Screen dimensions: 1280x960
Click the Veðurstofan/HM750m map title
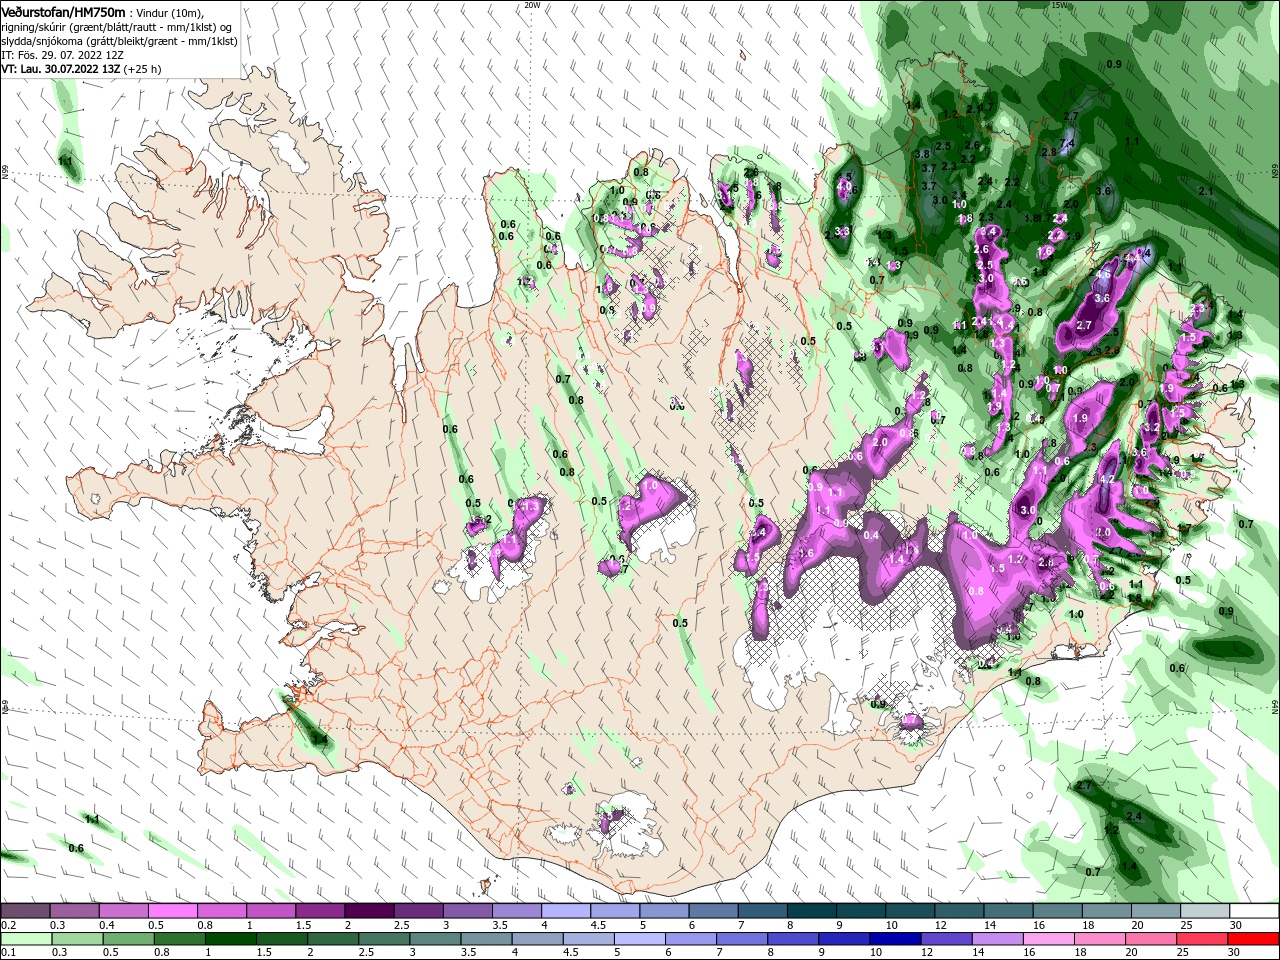pyautogui.click(x=63, y=11)
